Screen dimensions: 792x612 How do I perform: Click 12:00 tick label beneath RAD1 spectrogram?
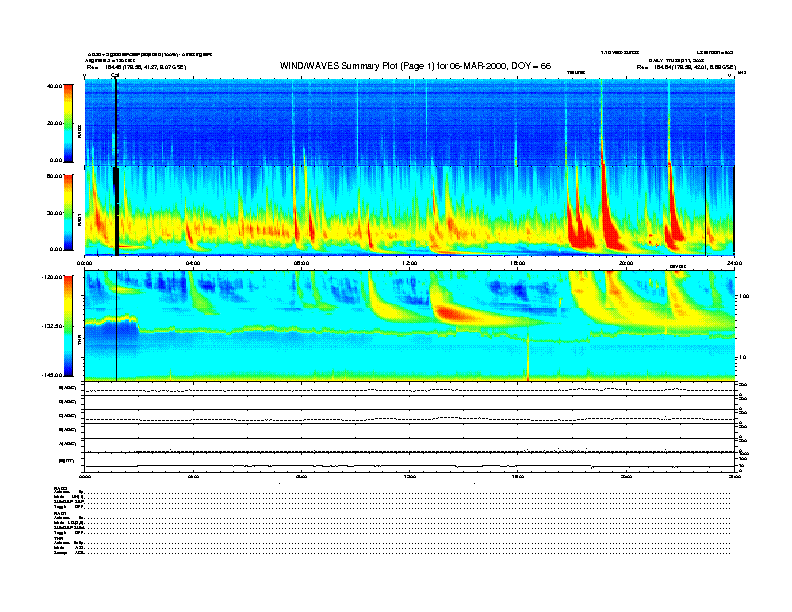point(410,263)
